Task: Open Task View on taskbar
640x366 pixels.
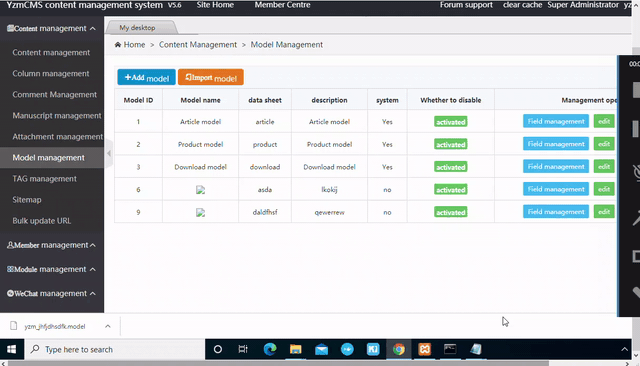Action: point(243,349)
